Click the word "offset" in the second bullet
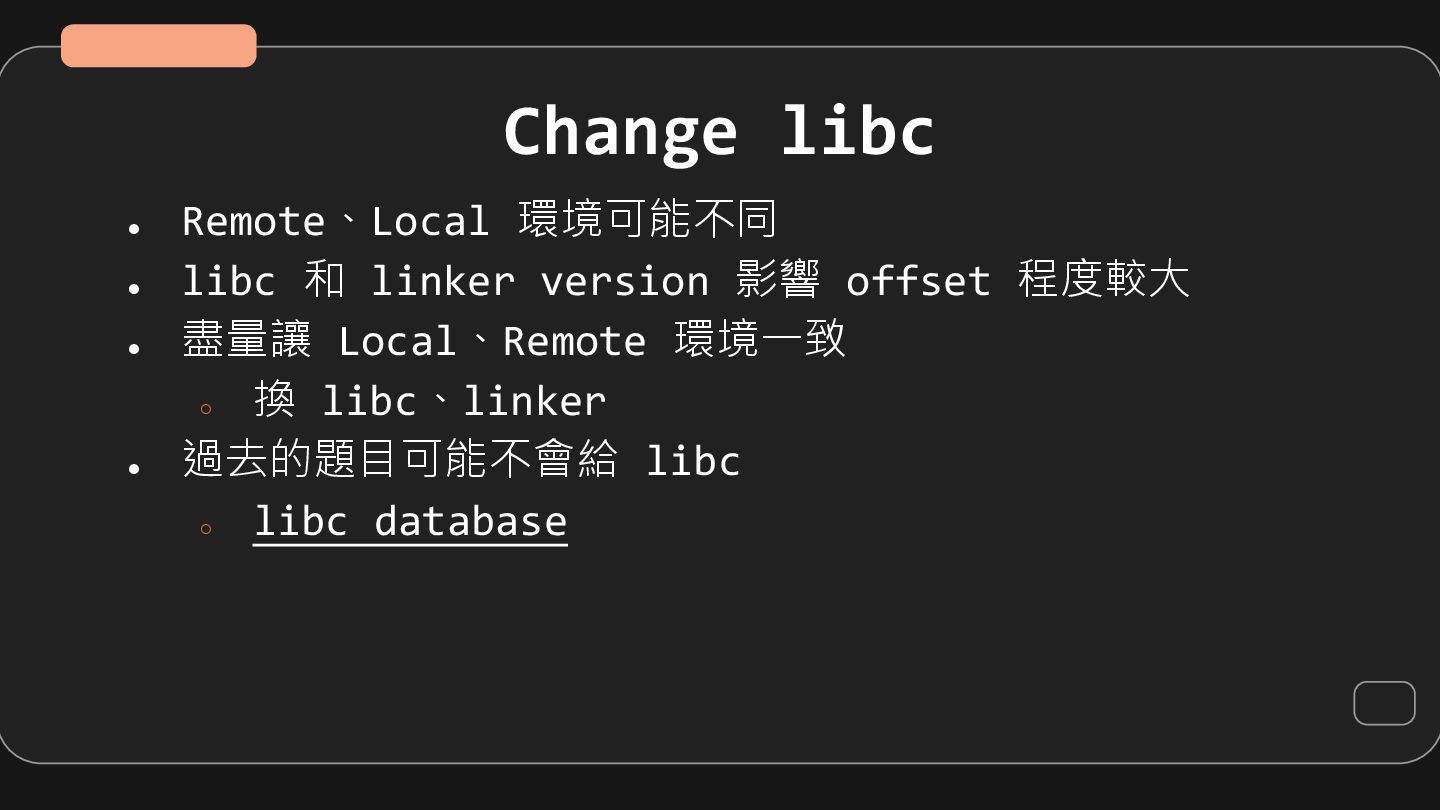 click(918, 281)
